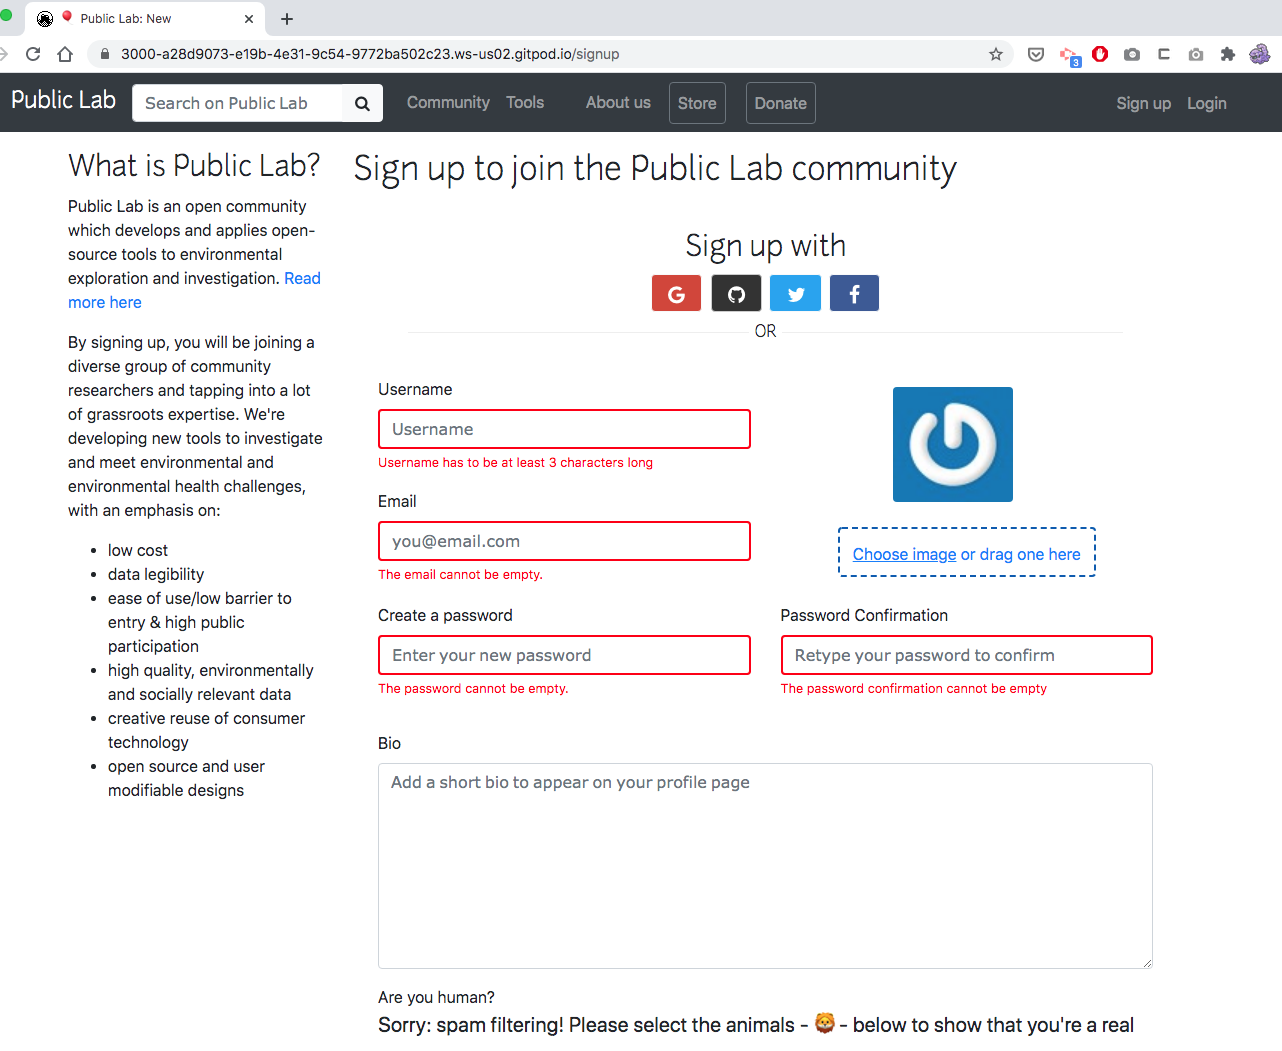Open the Pocket extension icon
This screenshot has height=1051, width=1282.
coord(1036,54)
